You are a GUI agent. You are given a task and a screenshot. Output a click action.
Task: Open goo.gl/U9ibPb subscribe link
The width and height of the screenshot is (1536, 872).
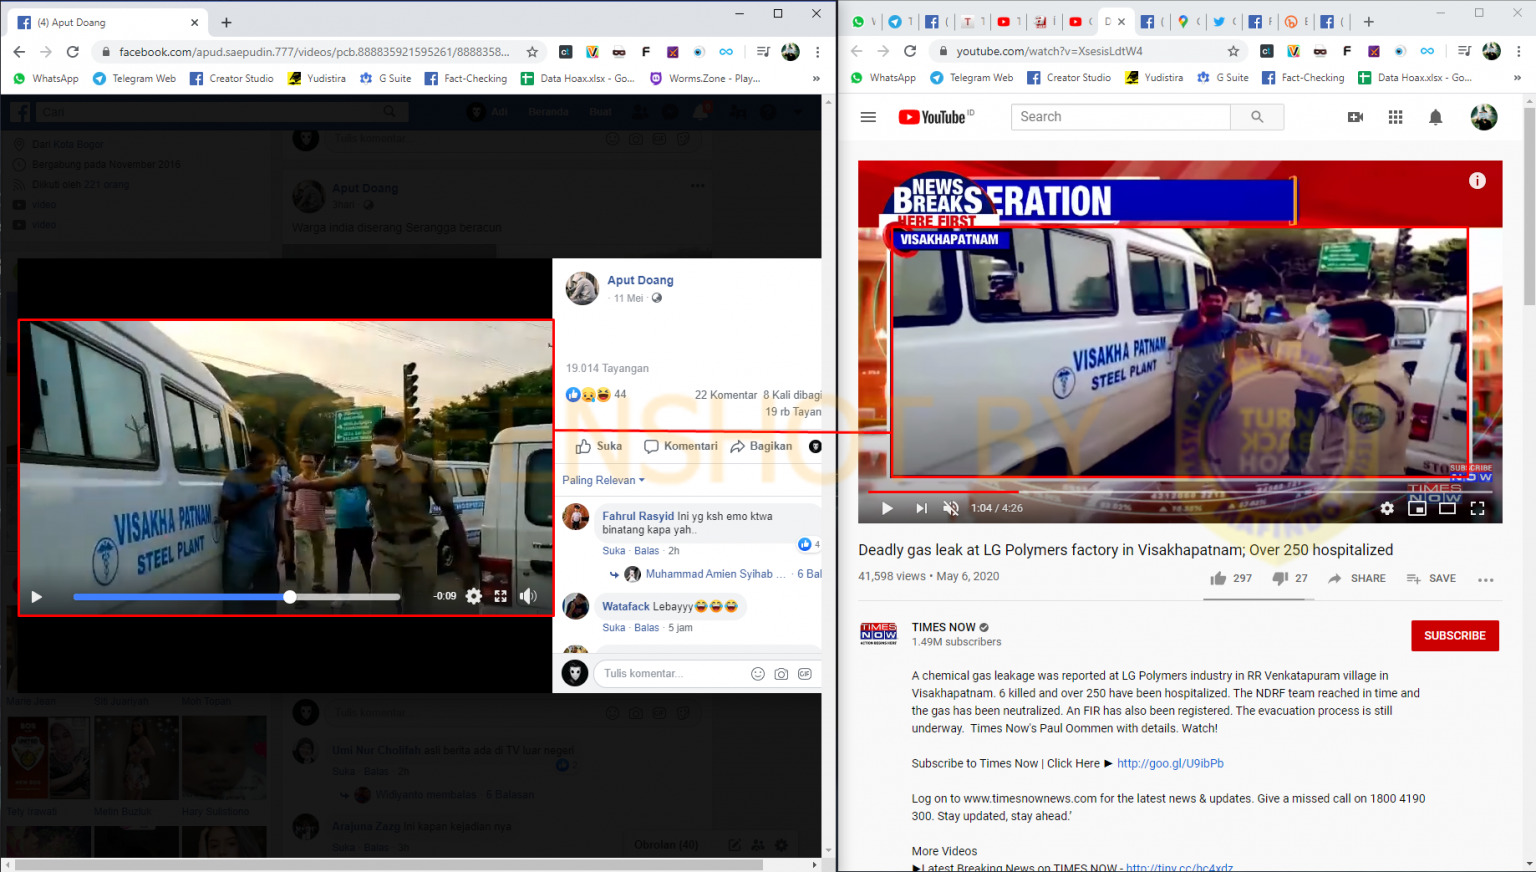click(1170, 763)
